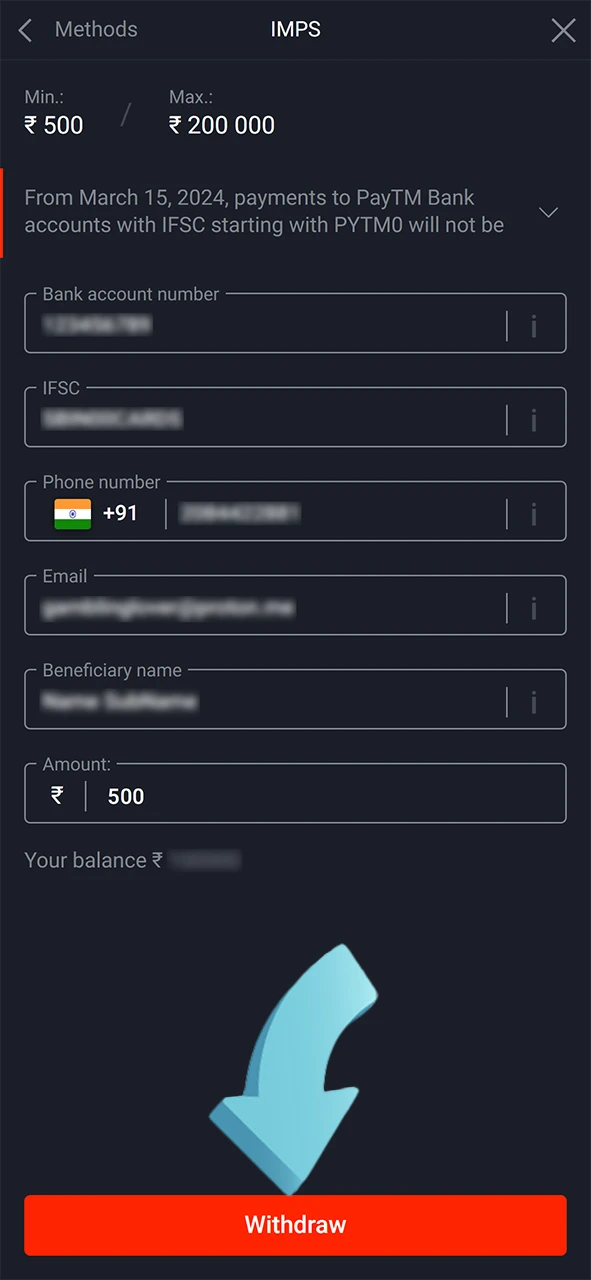Tap the back arrow next to Methods
591x1280 pixels.
(x=25, y=30)
